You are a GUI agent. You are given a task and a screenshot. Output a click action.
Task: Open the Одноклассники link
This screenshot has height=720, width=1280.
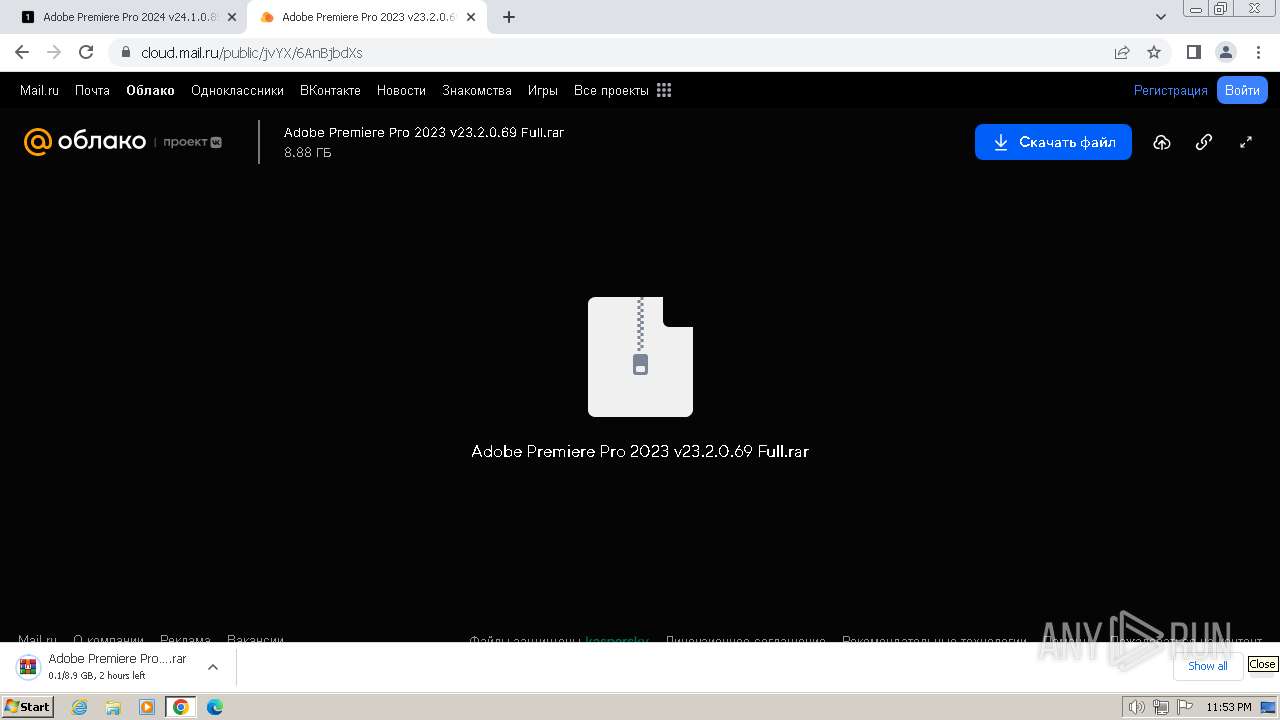coord(237,90)
